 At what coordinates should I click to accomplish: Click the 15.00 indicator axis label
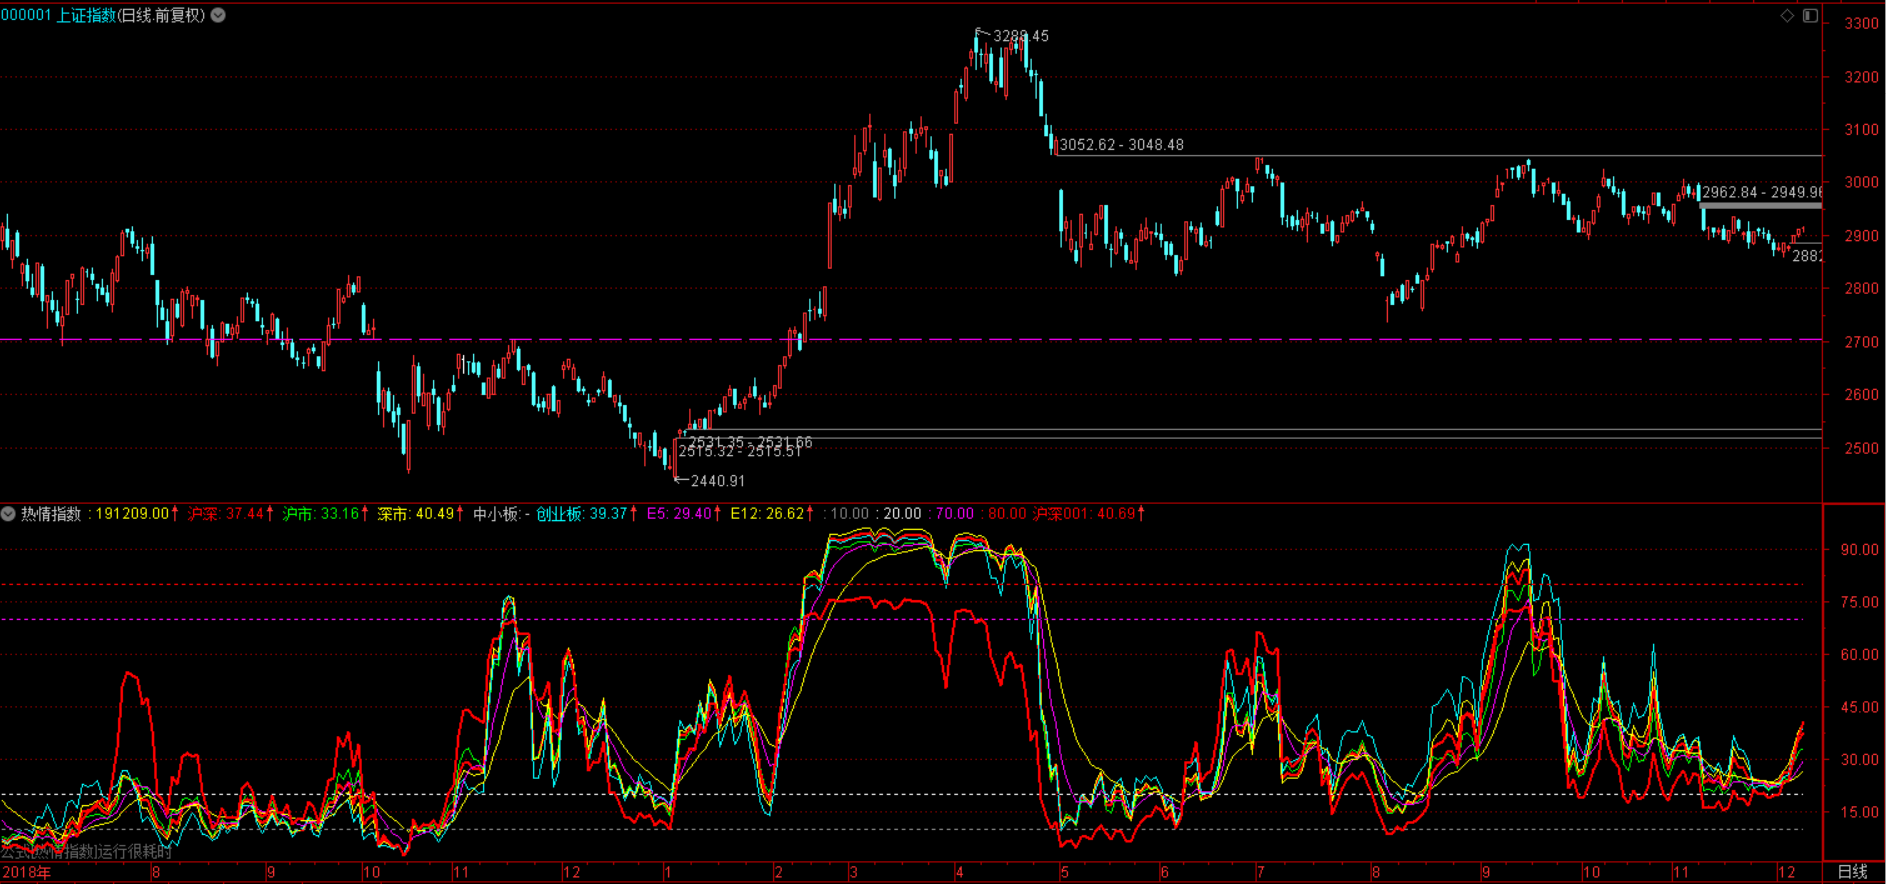(x=1860, y=812)
